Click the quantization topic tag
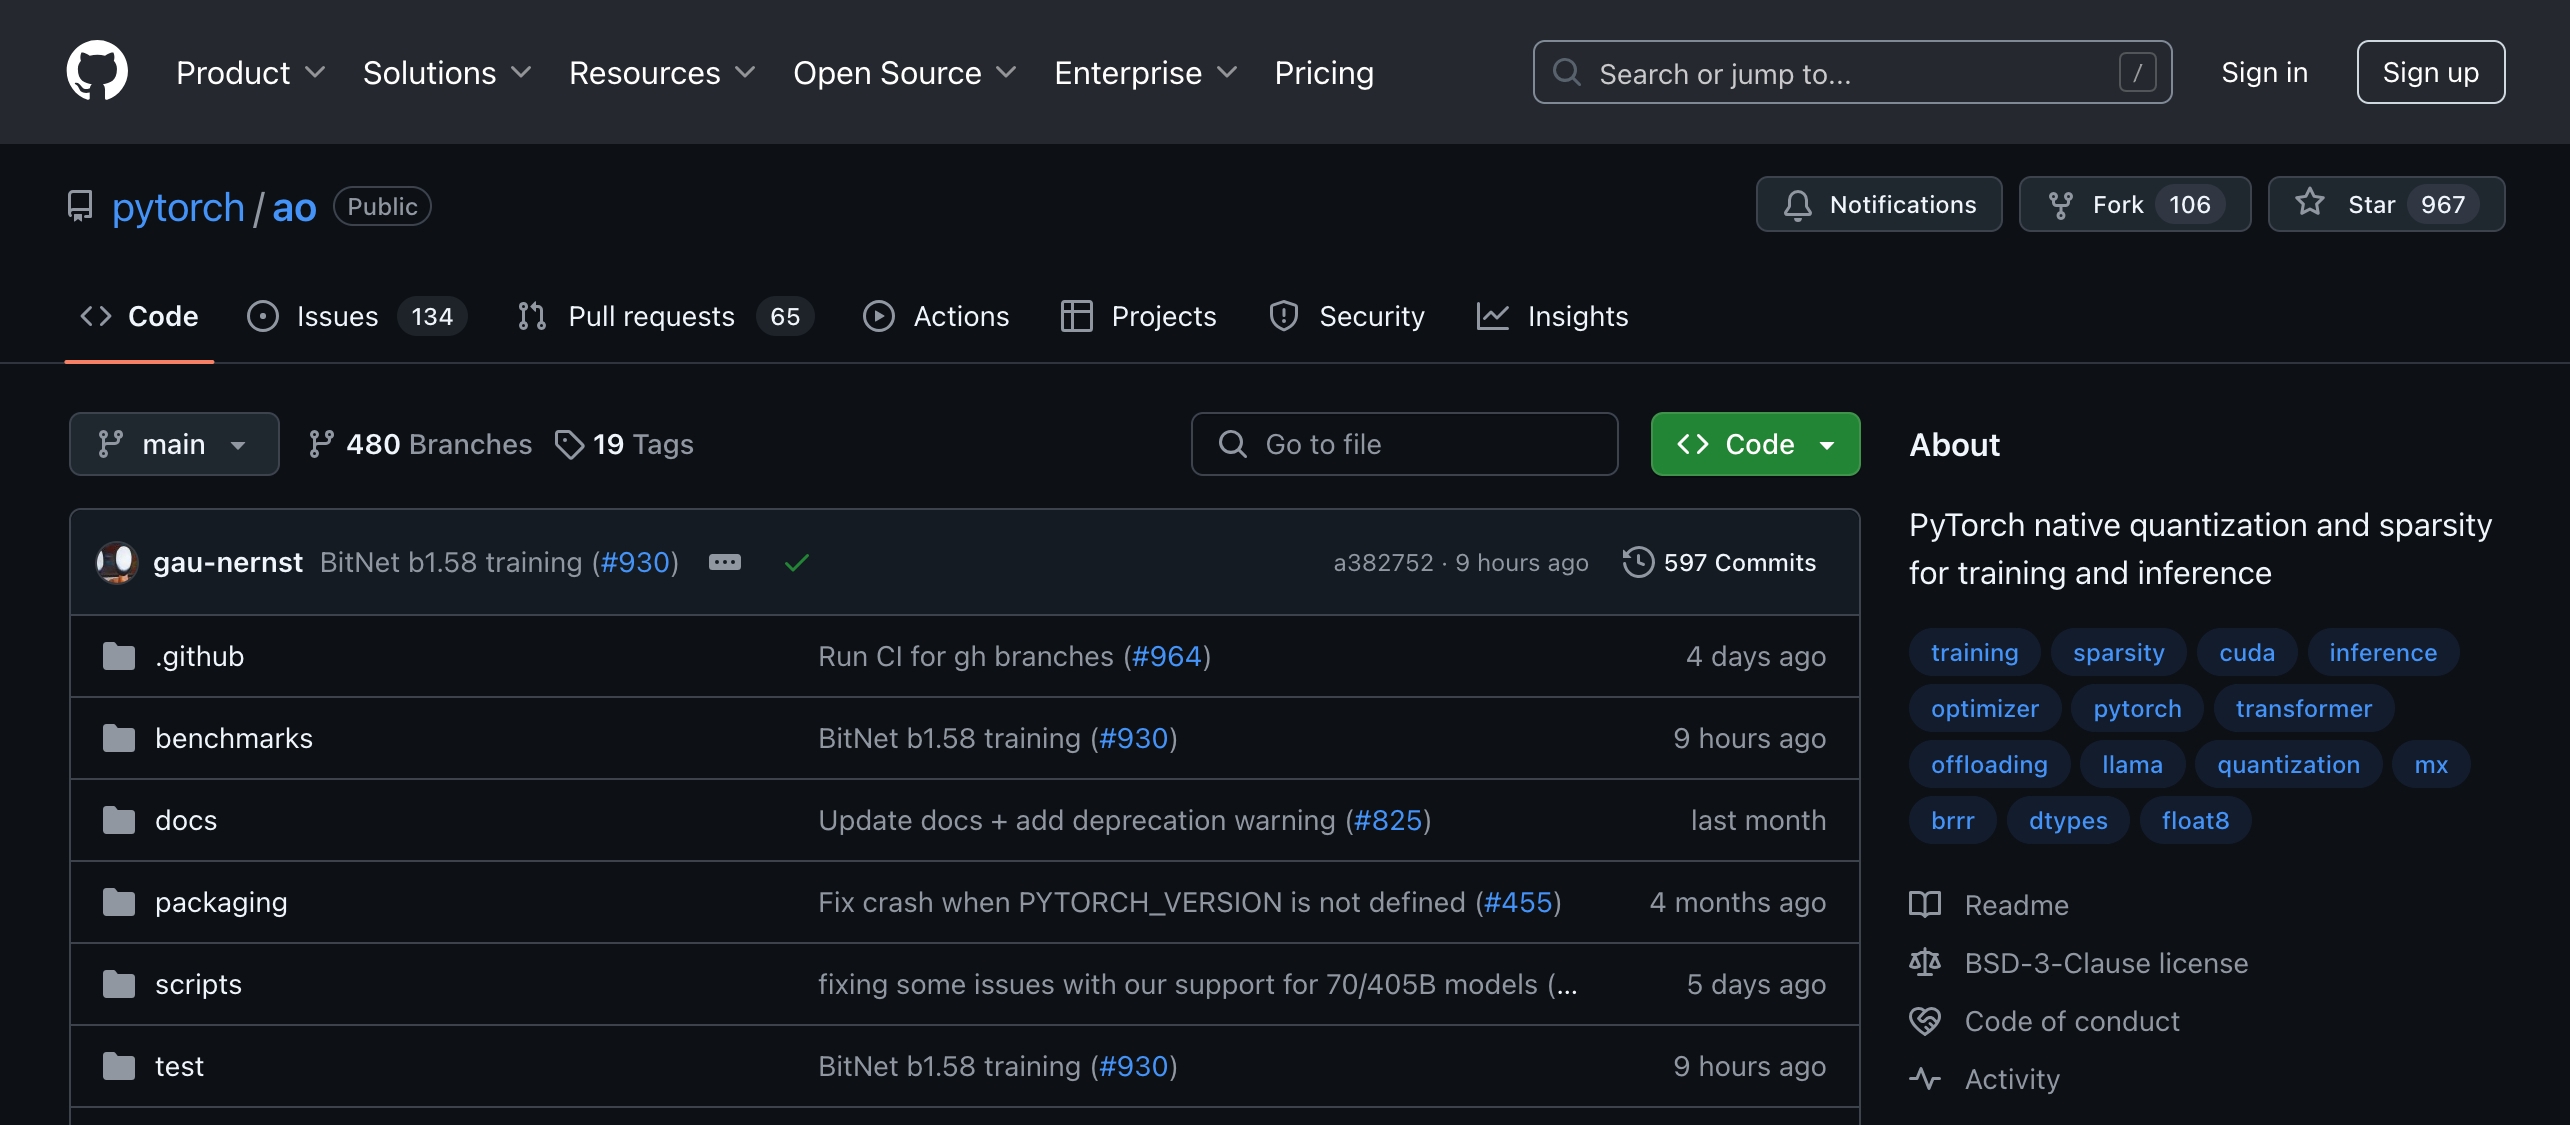The width and height of the screenshot is (2570, 1125). click(2288, 765)
